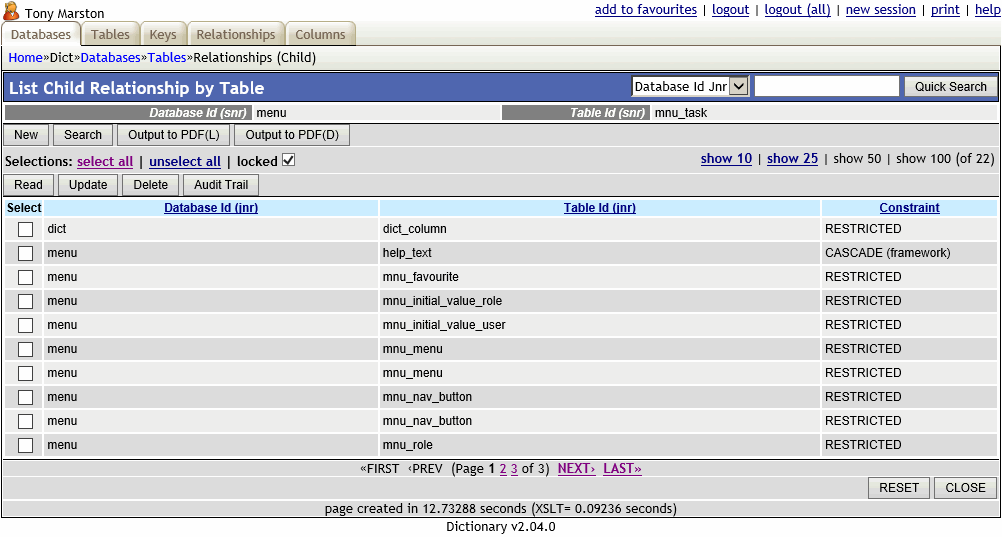Click add to favourites link
The image size is (1002, 537).
point(645,10)
